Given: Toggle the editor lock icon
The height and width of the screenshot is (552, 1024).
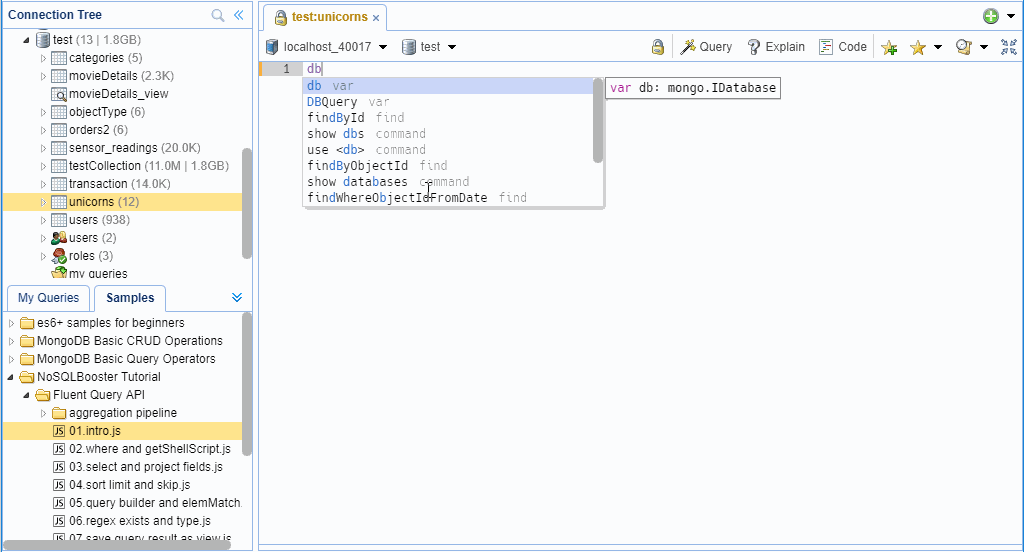Looking at the screenshot, I should click(658, 47).
